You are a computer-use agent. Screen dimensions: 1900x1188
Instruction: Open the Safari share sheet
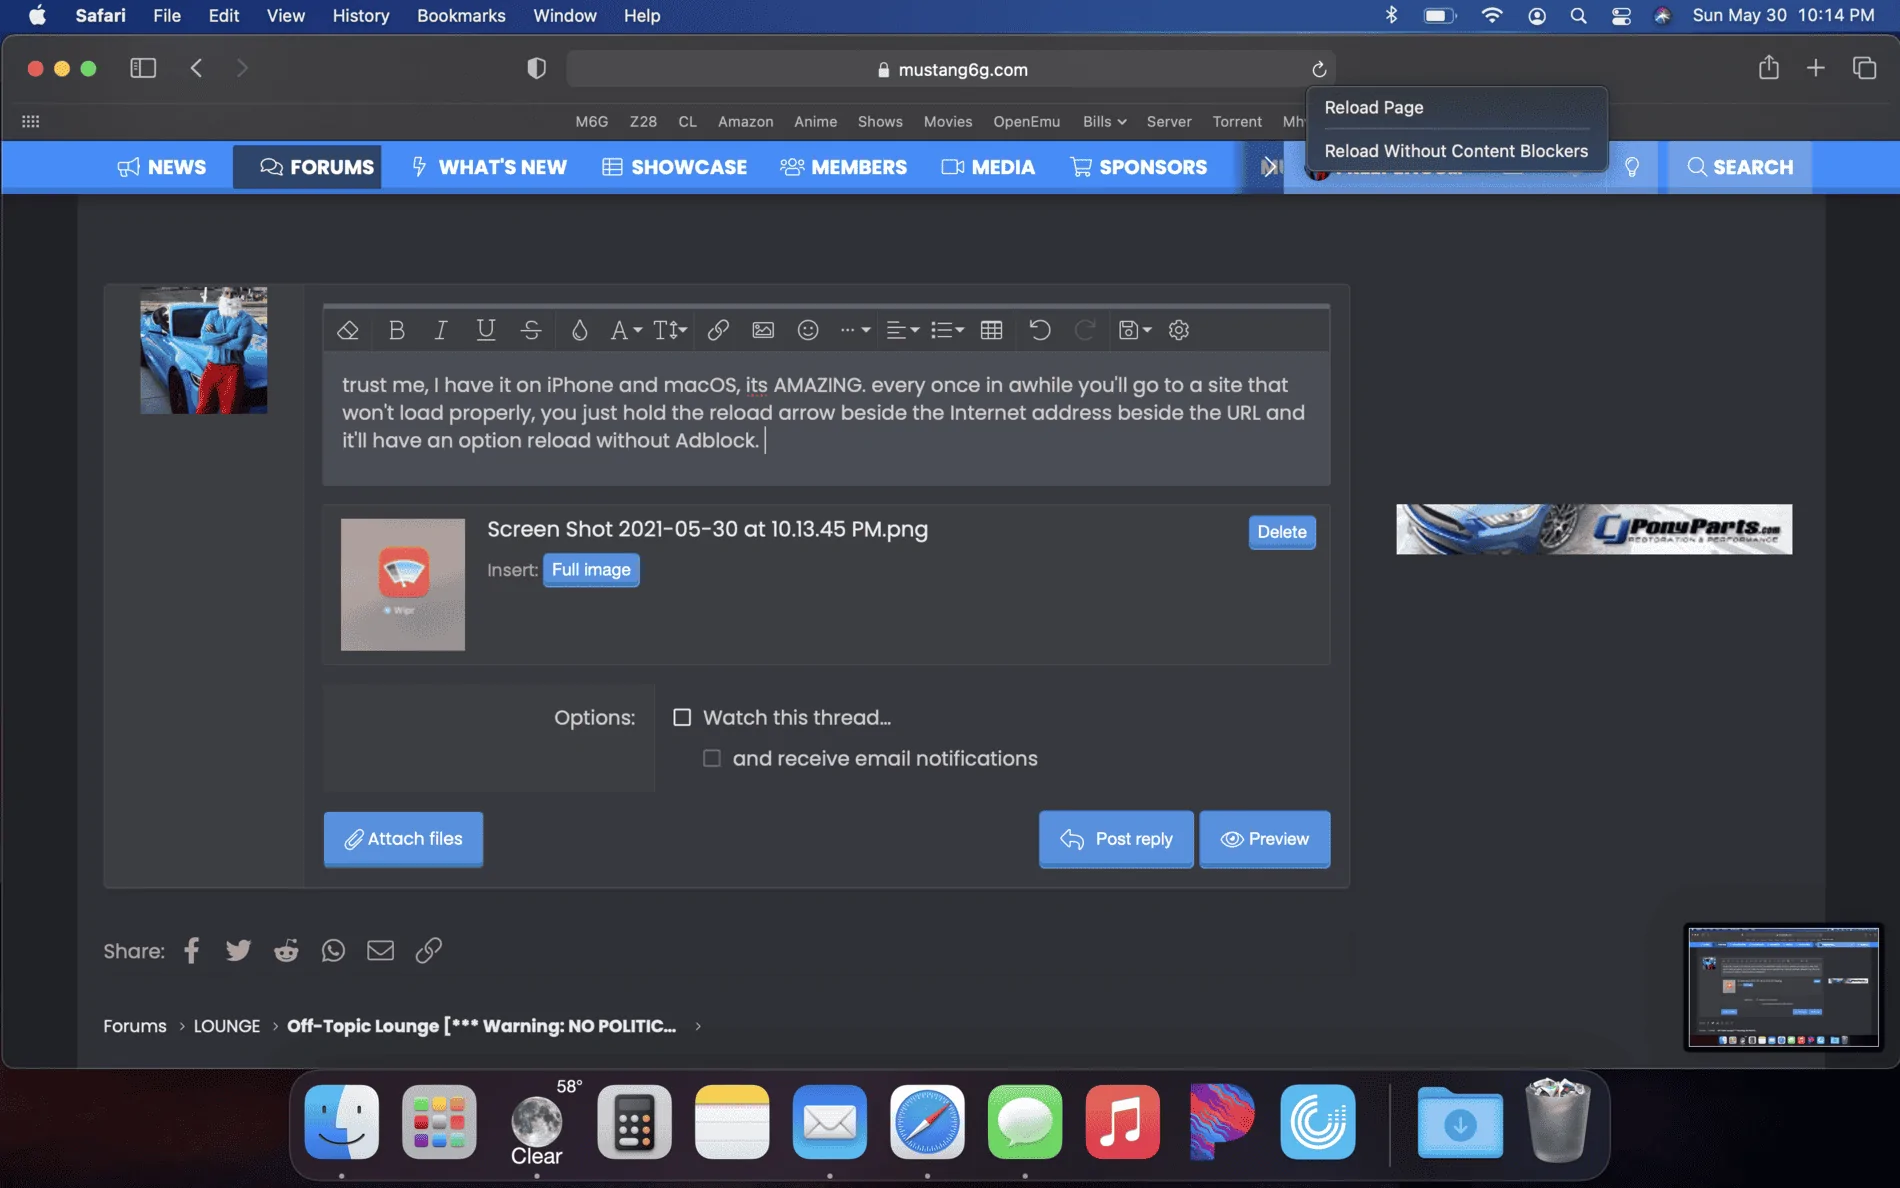click(x=1769, y=67)
